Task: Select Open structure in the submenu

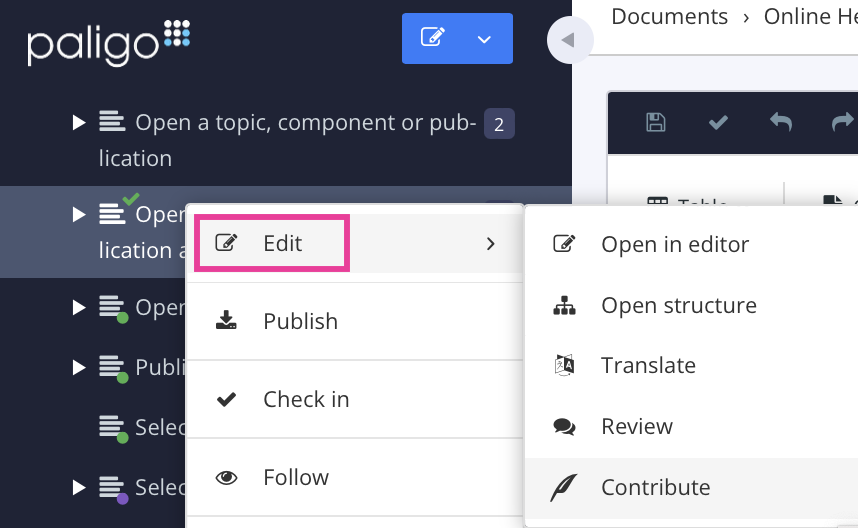Action: click(691, 305)
